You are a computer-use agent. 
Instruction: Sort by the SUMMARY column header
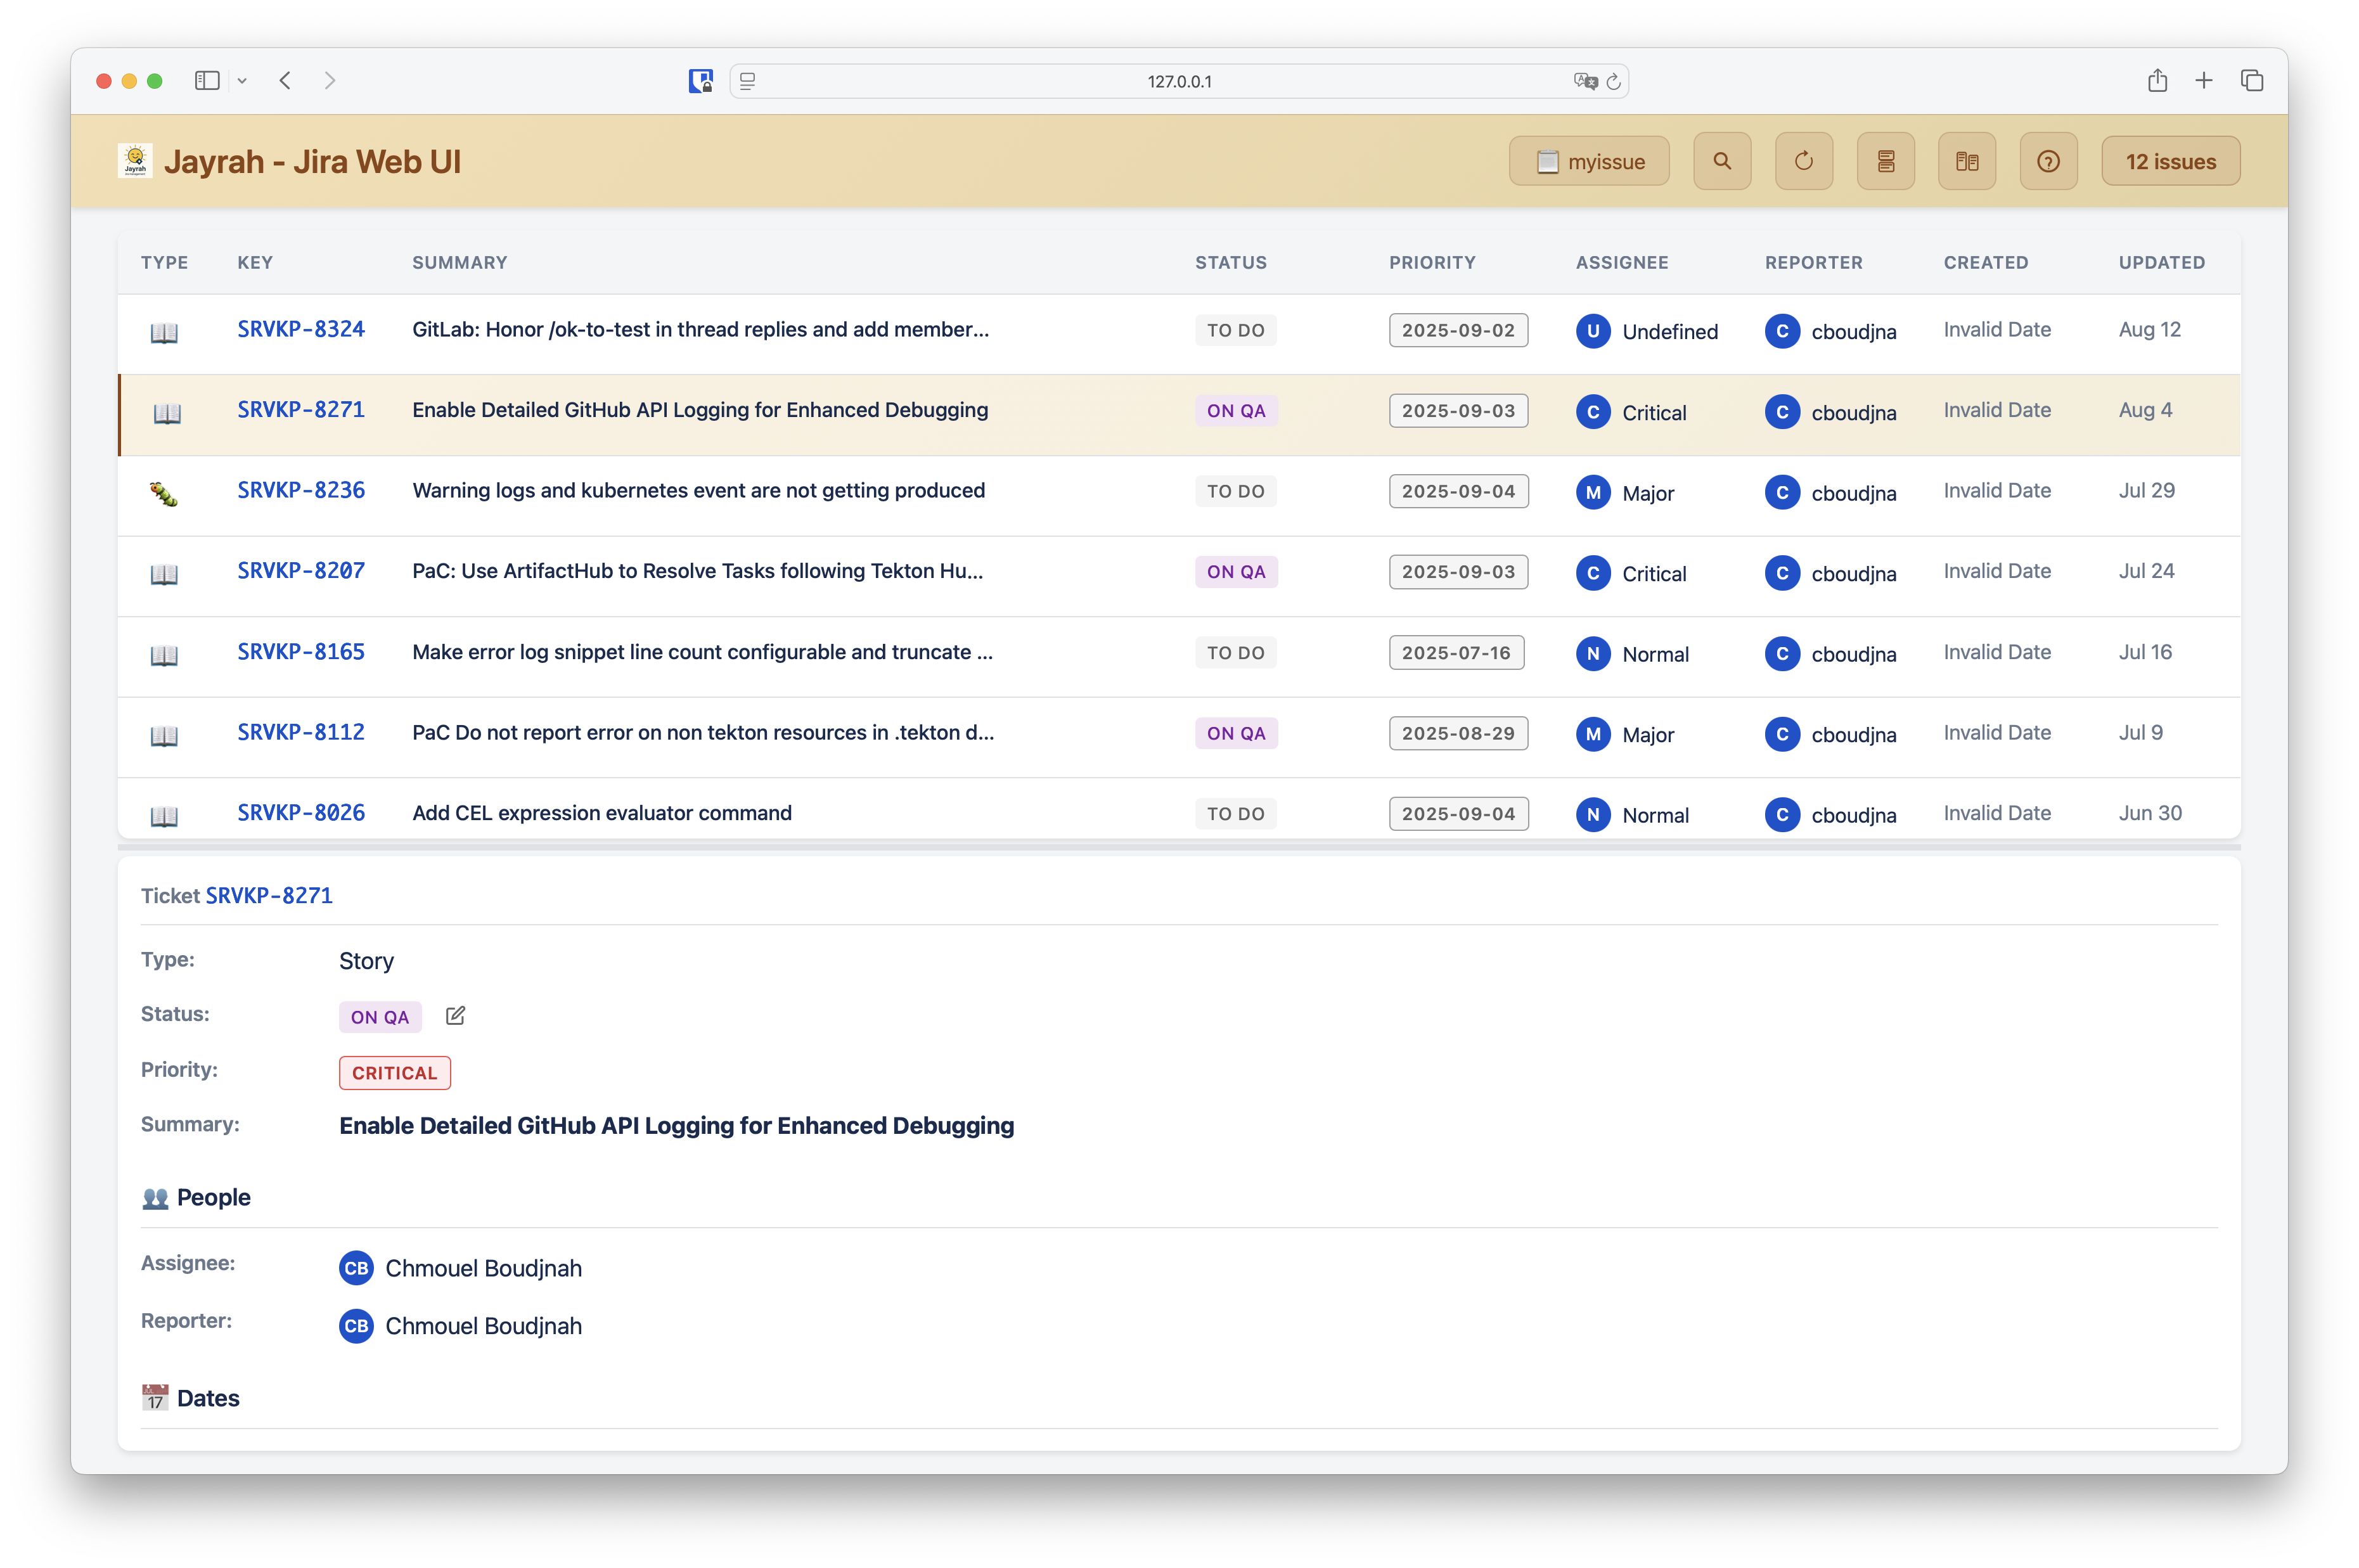460,262
